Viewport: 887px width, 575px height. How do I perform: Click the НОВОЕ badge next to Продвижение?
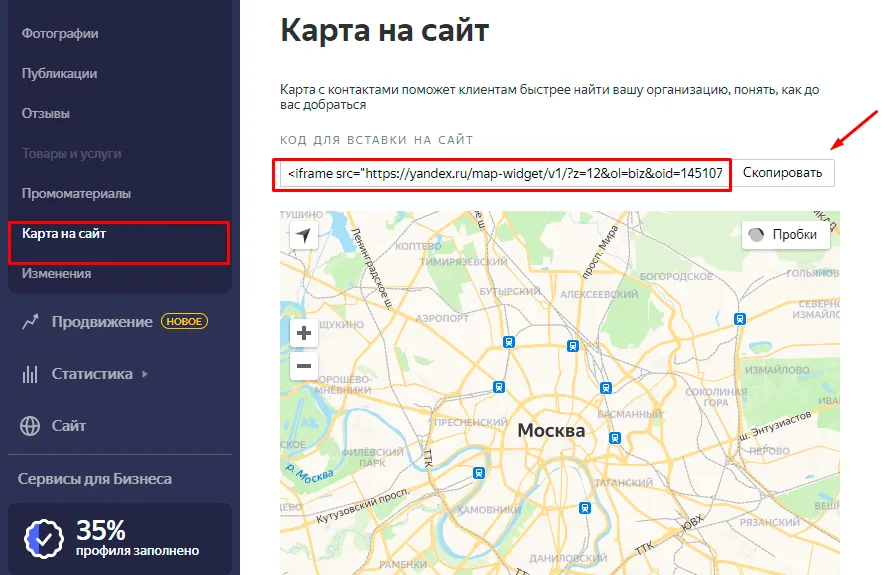coord(184,321)
